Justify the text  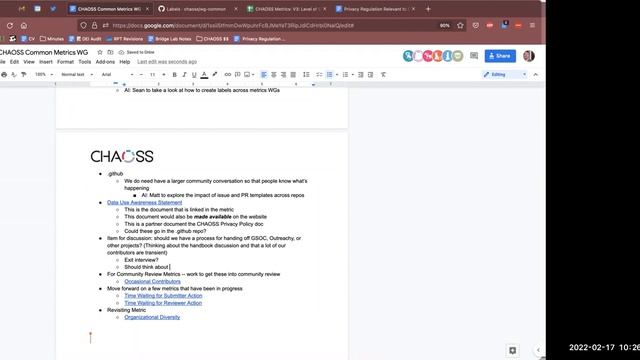click(x=293, y=75)
